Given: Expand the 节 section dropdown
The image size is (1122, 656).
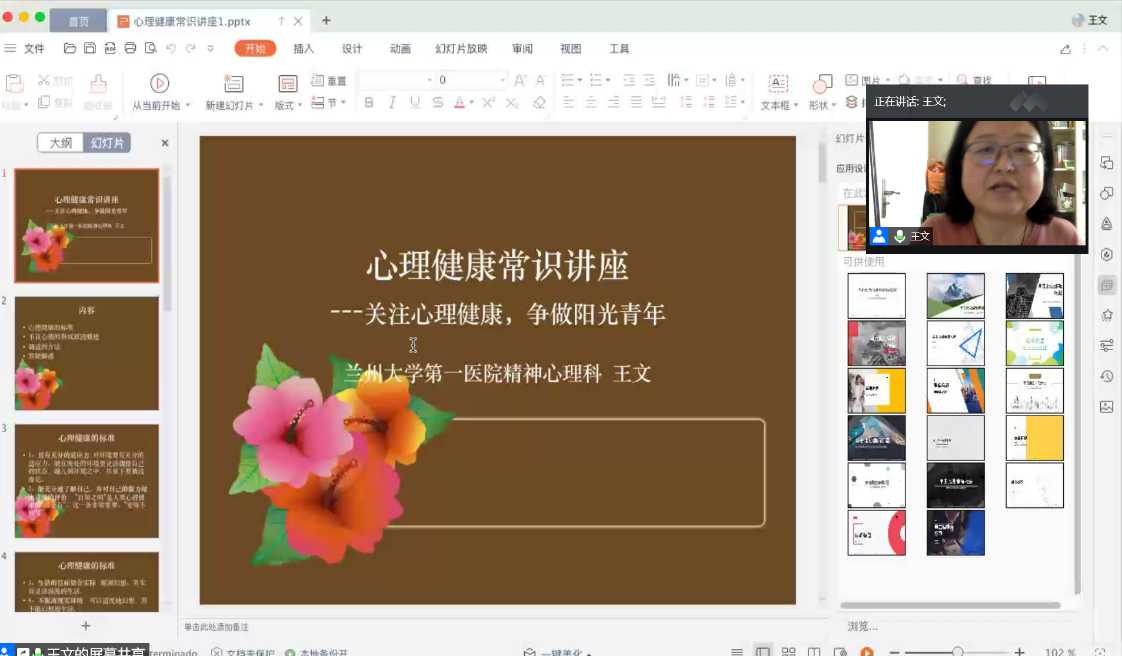Looking at the screenshot, I should pos(343,103).
